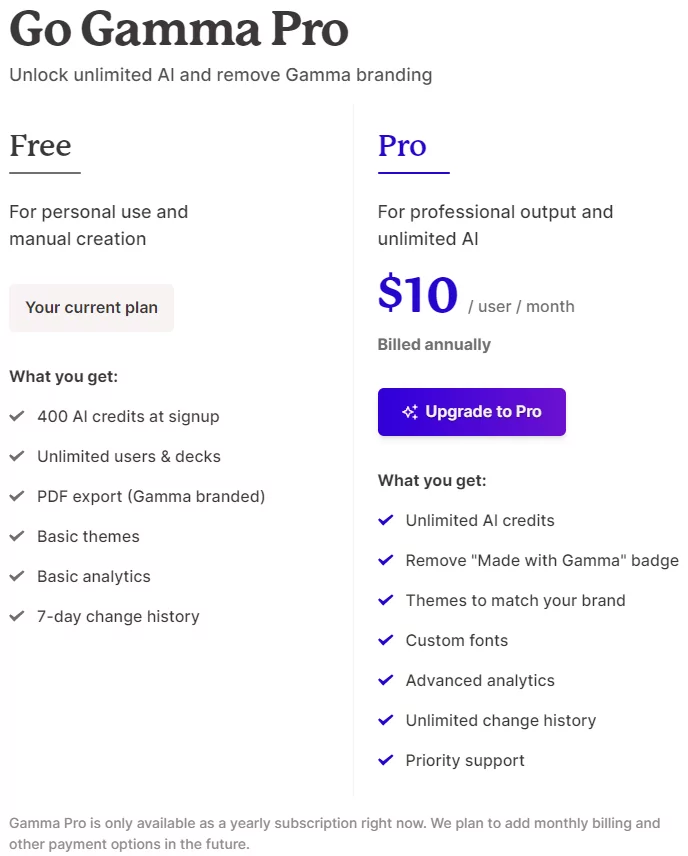Click the Billed annually label
Screen dimensions: 688x856
click(434, 344)
